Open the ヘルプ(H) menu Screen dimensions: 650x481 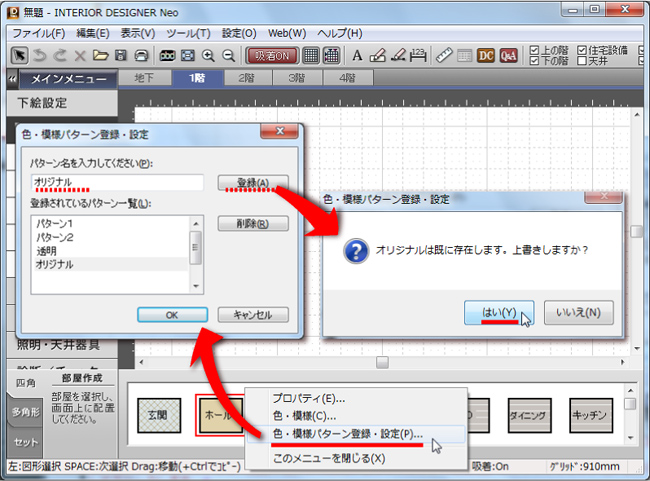tap(340, 33)
